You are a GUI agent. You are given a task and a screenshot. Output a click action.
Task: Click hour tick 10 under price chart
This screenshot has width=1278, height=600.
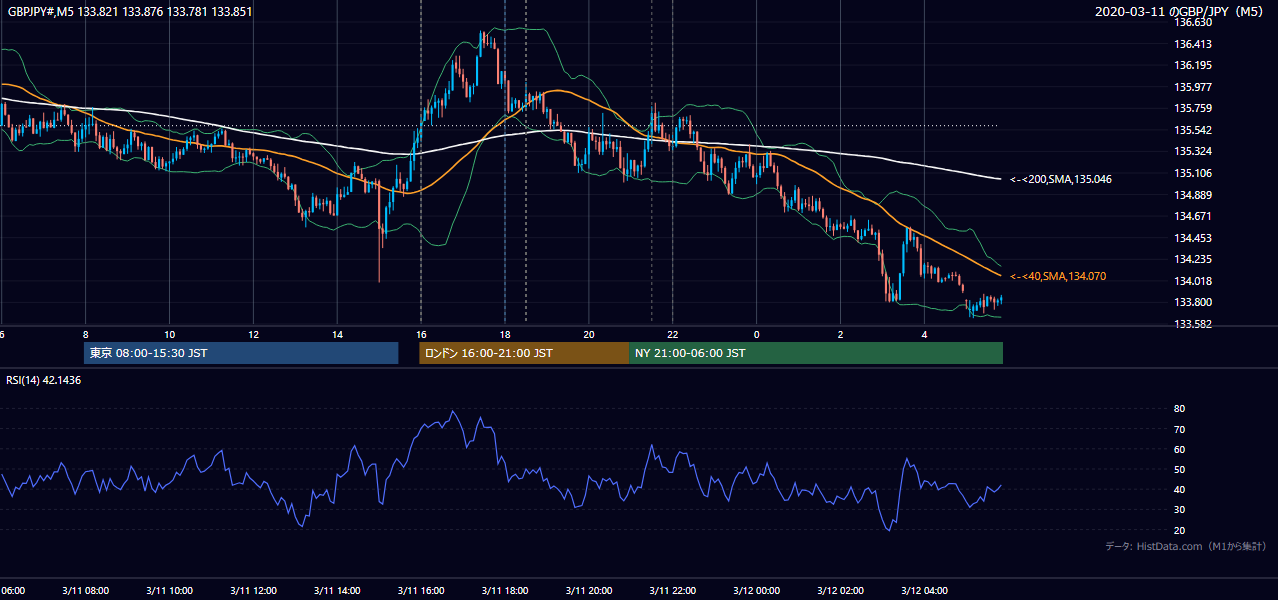[x=169, y=335]
